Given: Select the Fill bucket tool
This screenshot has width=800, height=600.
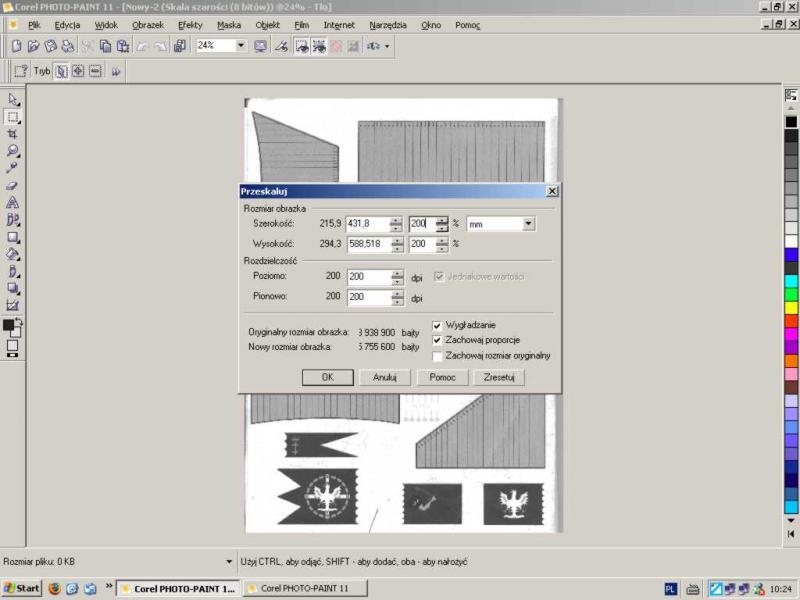Looking at the screenshot, I should tap(13, 254).
